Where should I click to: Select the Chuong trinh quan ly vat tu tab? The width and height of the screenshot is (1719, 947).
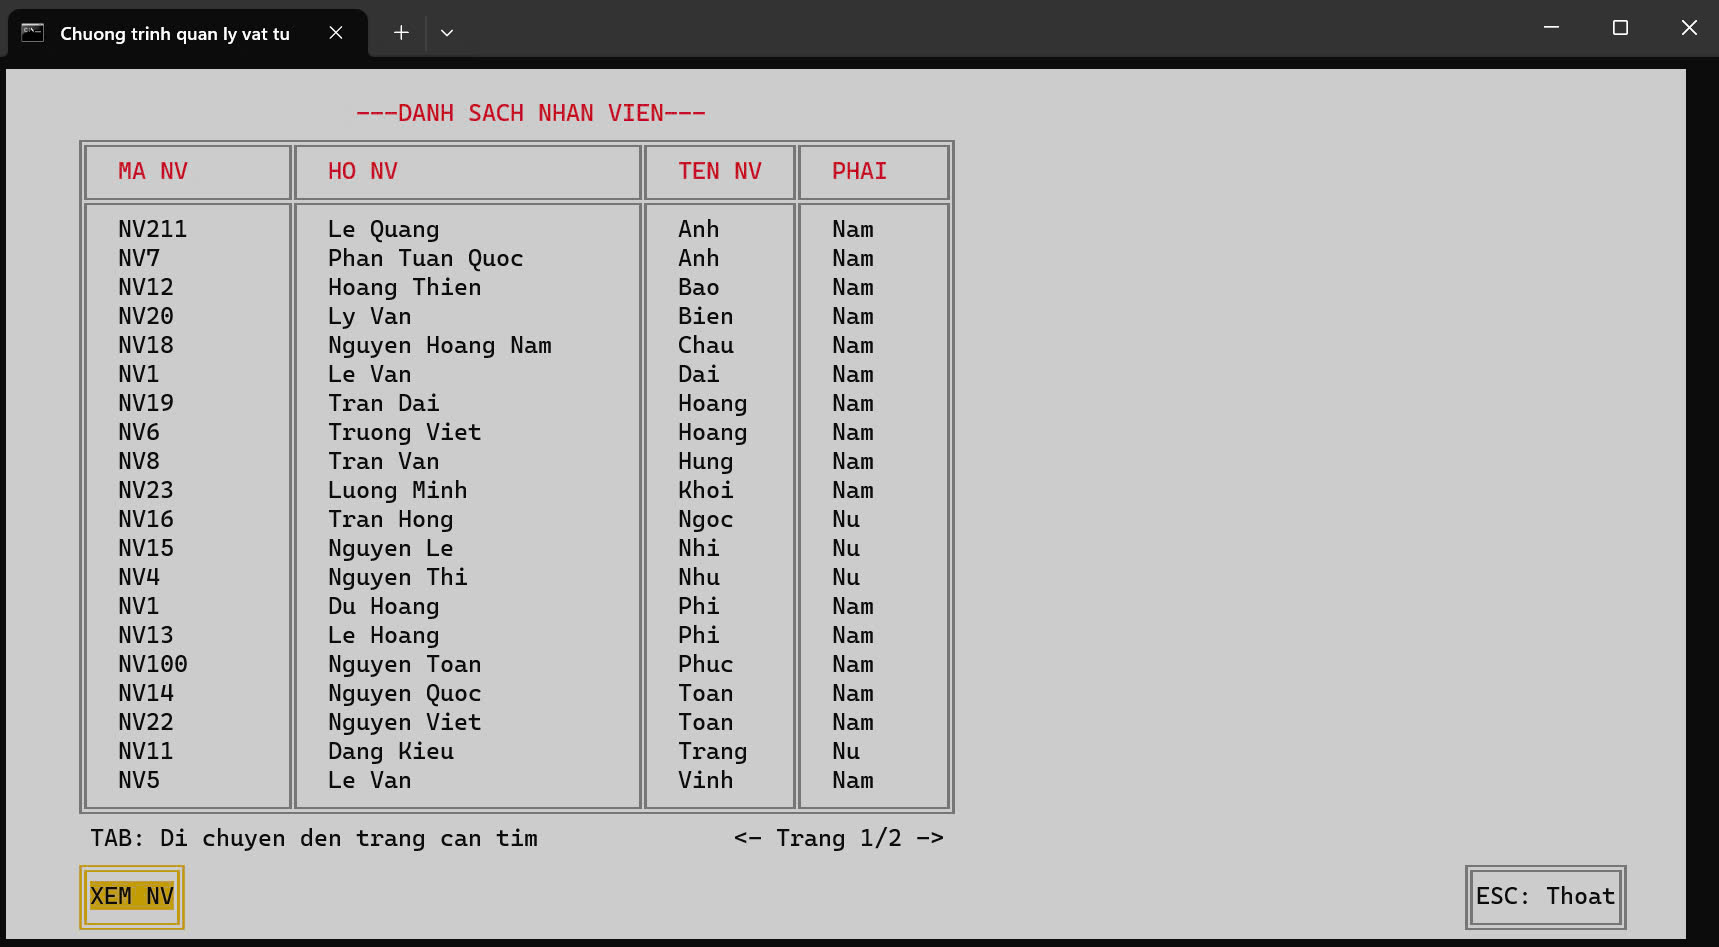187,33
